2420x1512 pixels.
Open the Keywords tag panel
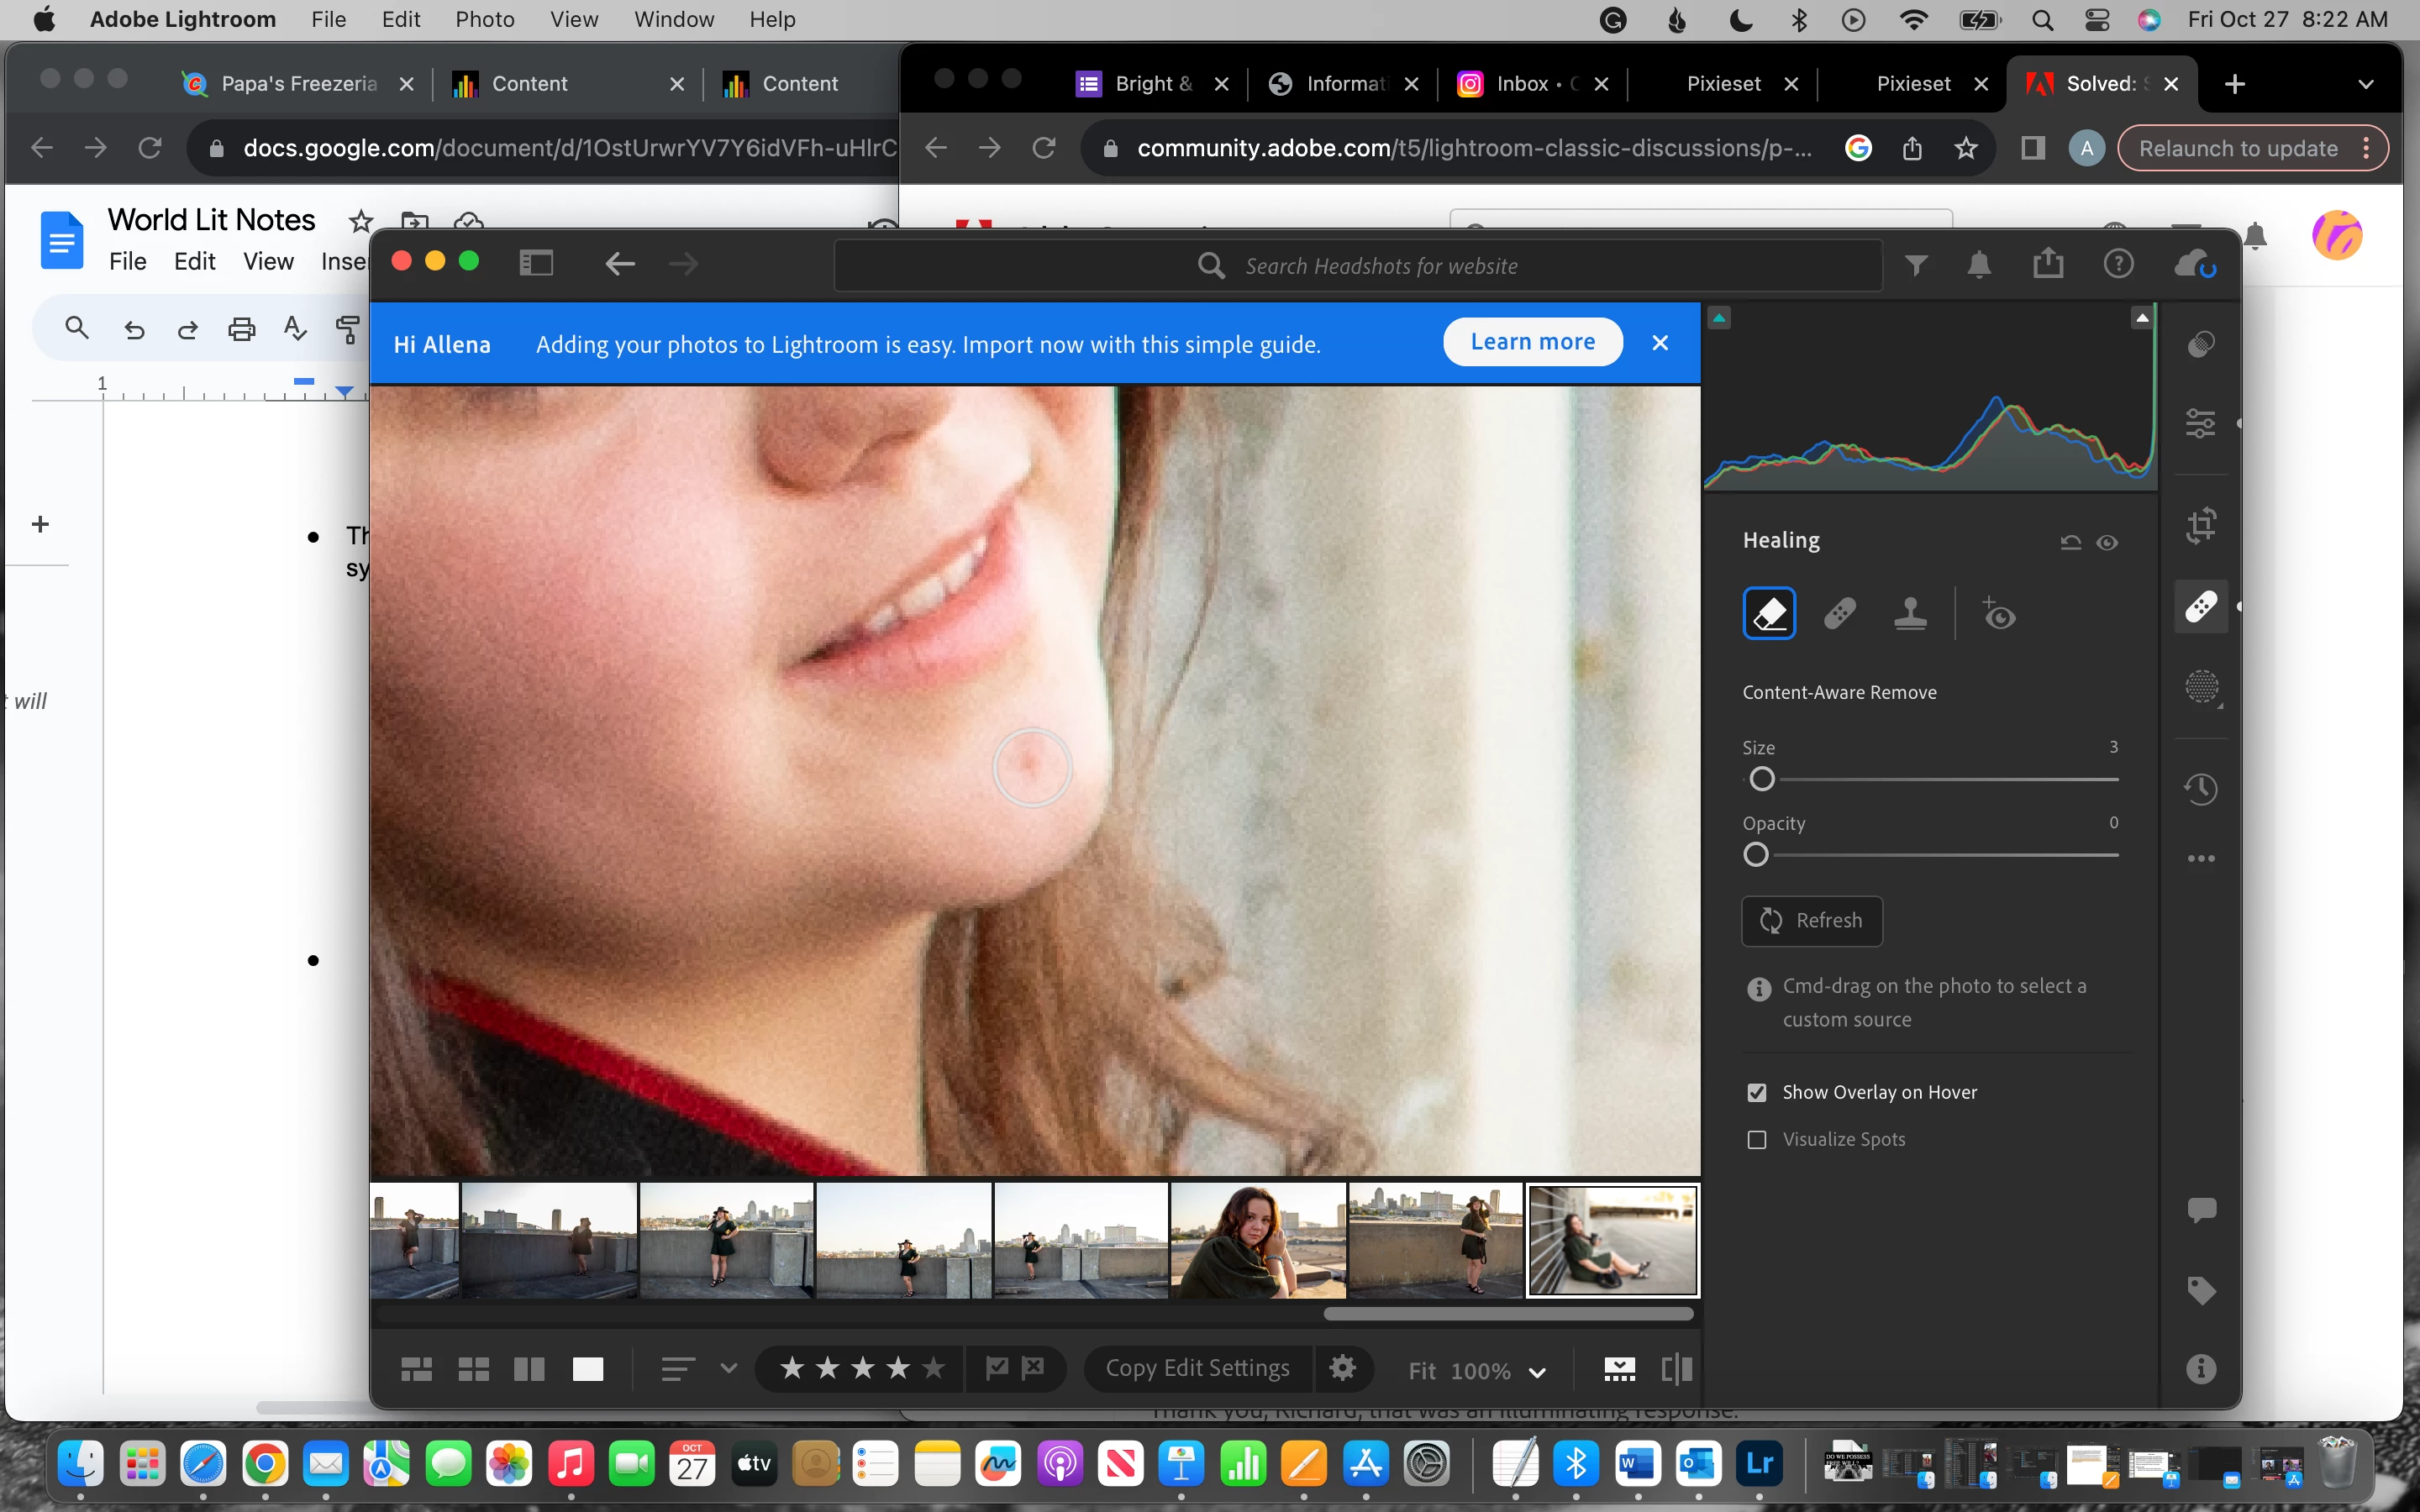[x=2201, y=1290]
